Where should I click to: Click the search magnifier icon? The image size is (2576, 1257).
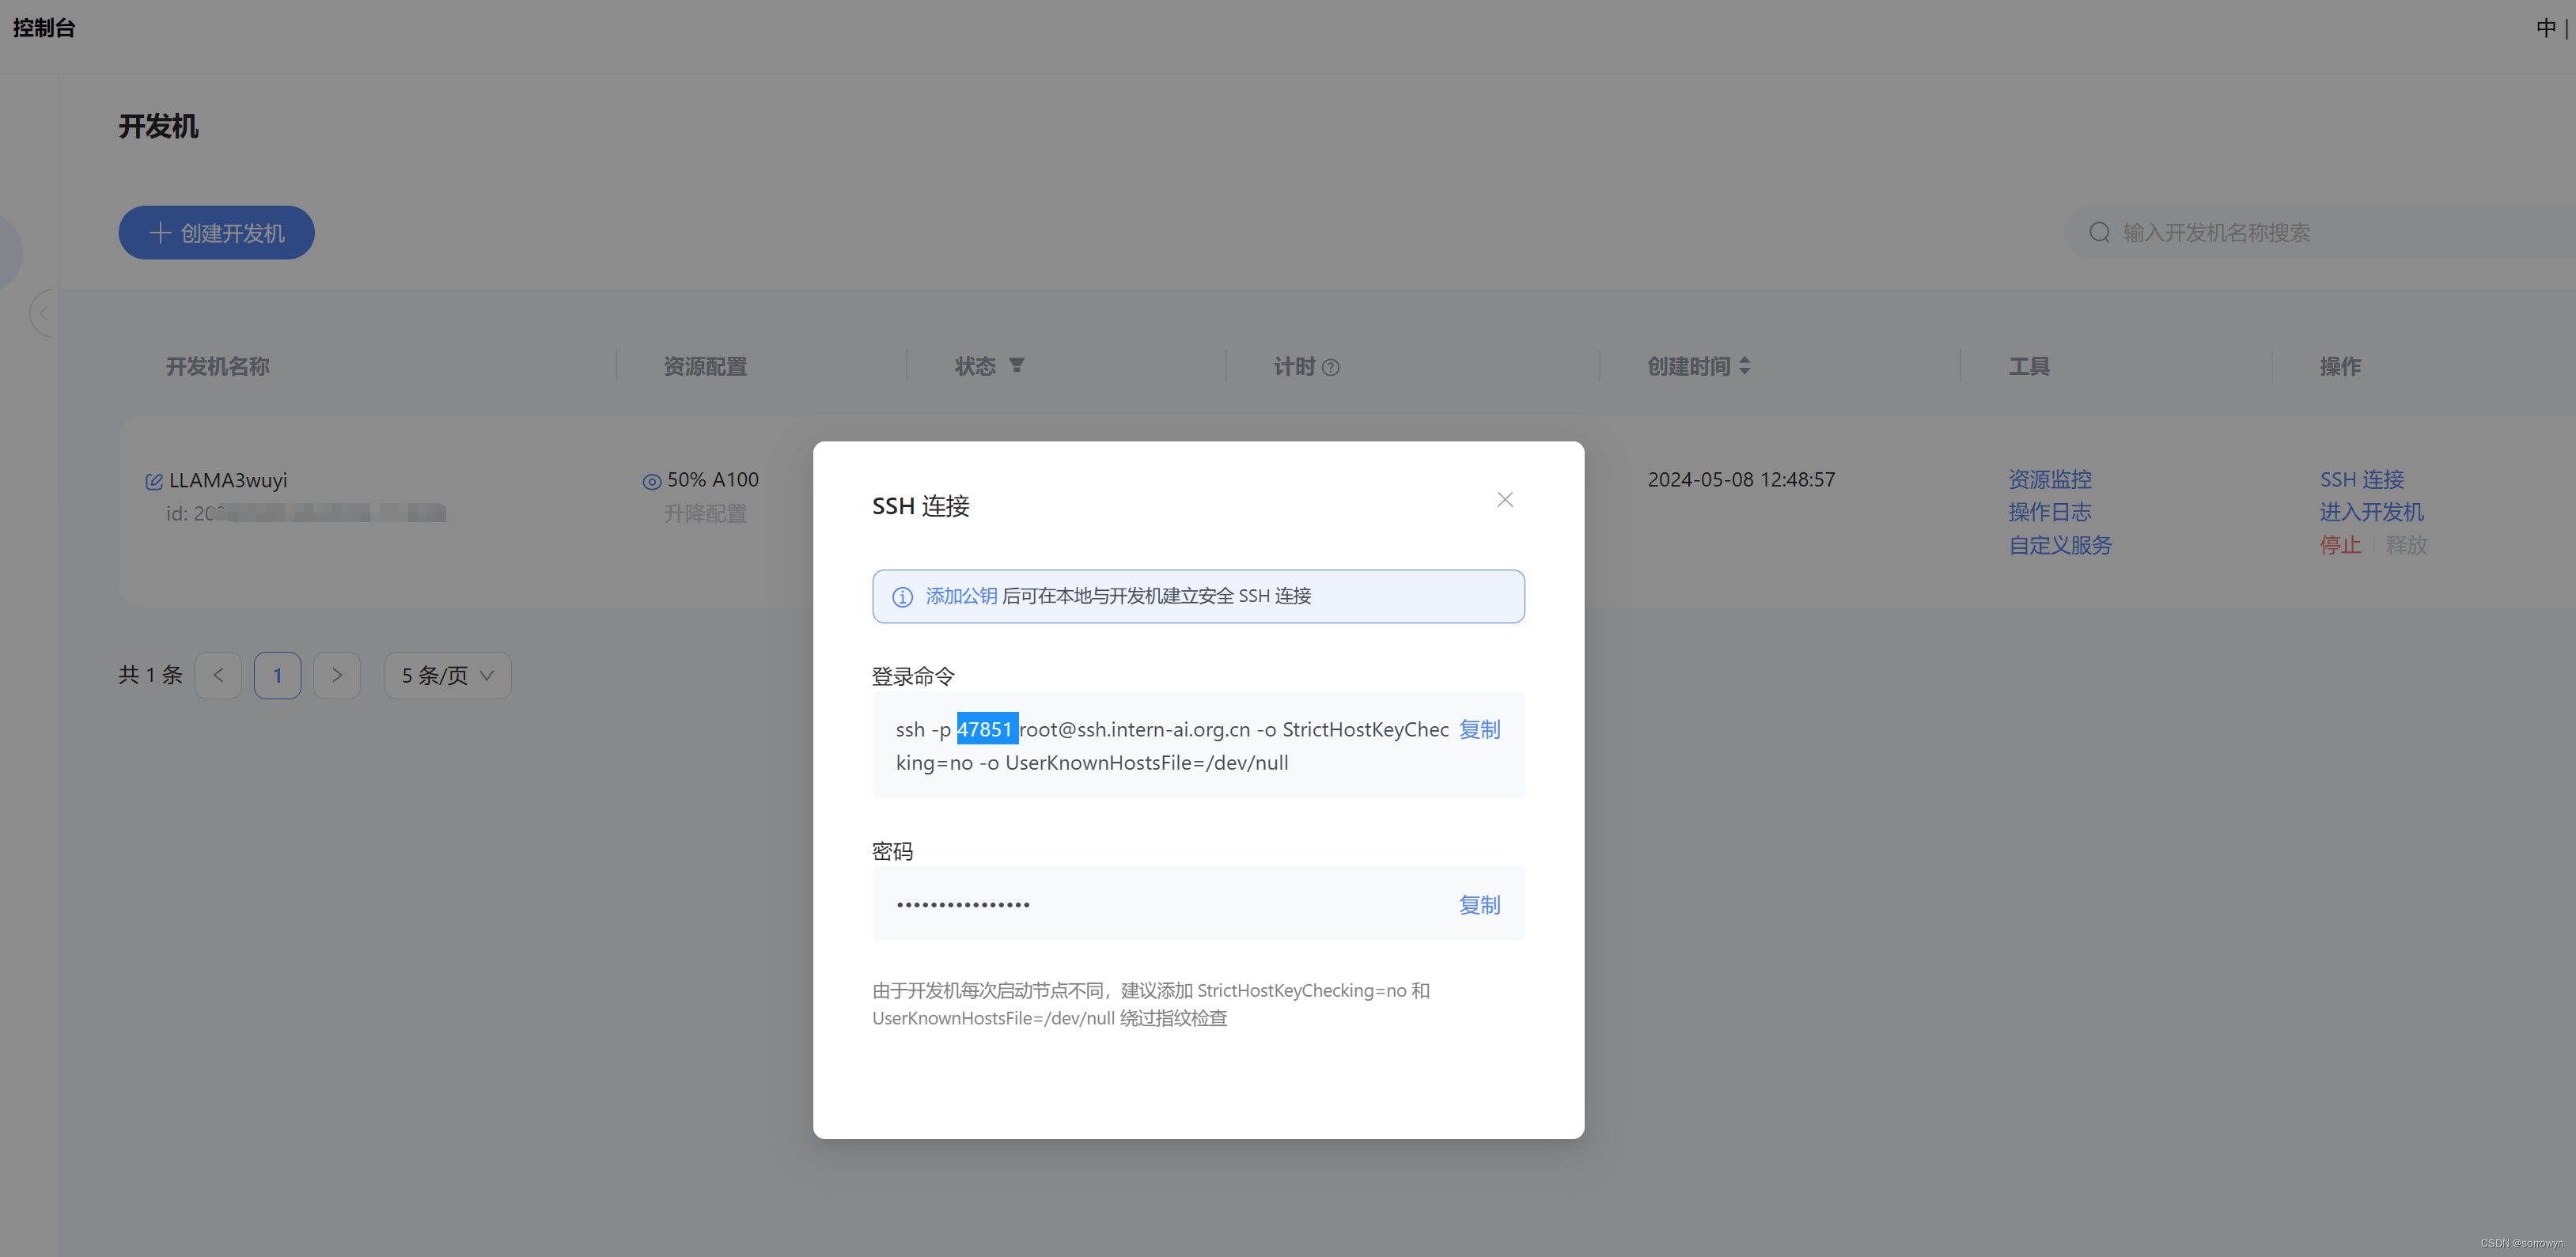coord(2099,232)
